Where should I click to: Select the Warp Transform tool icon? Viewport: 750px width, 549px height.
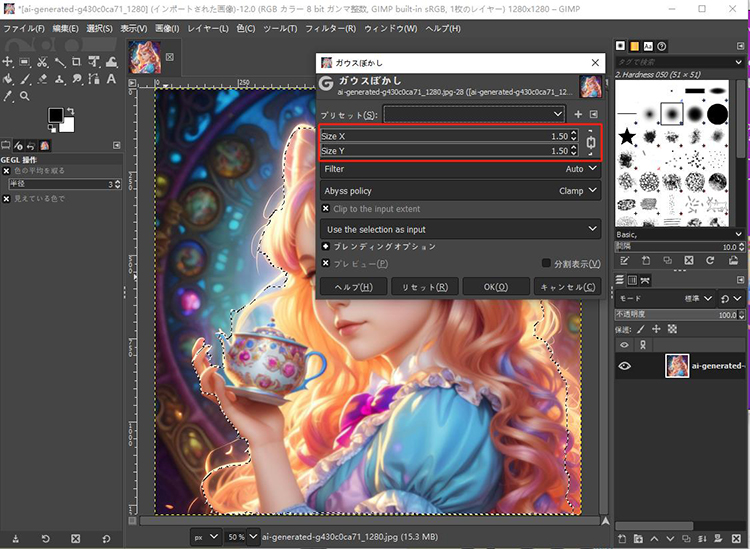point(111,61)
